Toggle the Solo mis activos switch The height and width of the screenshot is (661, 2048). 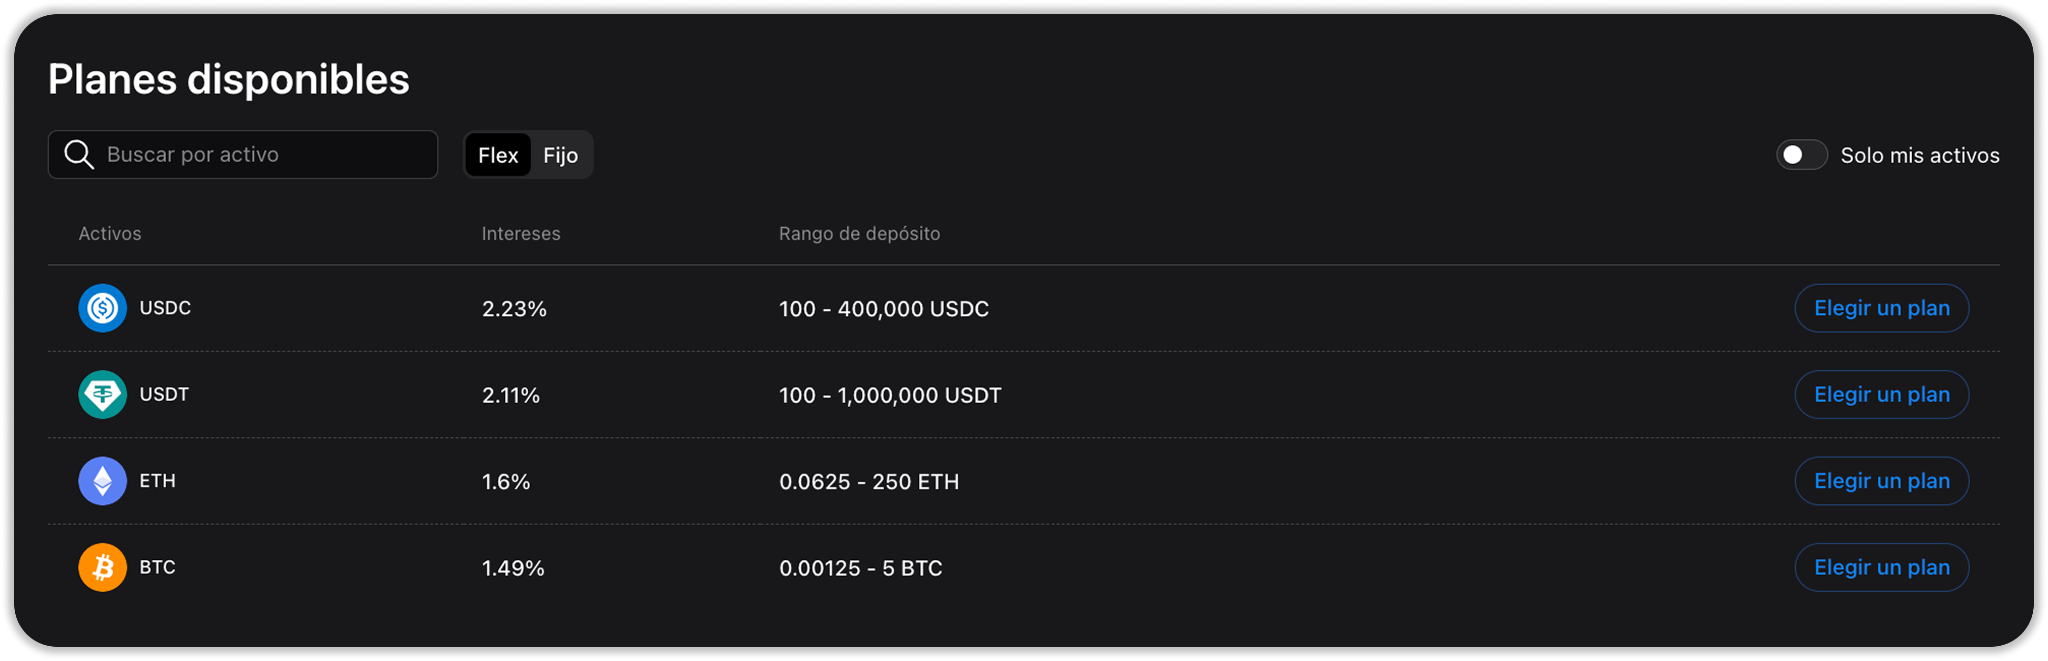(x=1801, y=155)
